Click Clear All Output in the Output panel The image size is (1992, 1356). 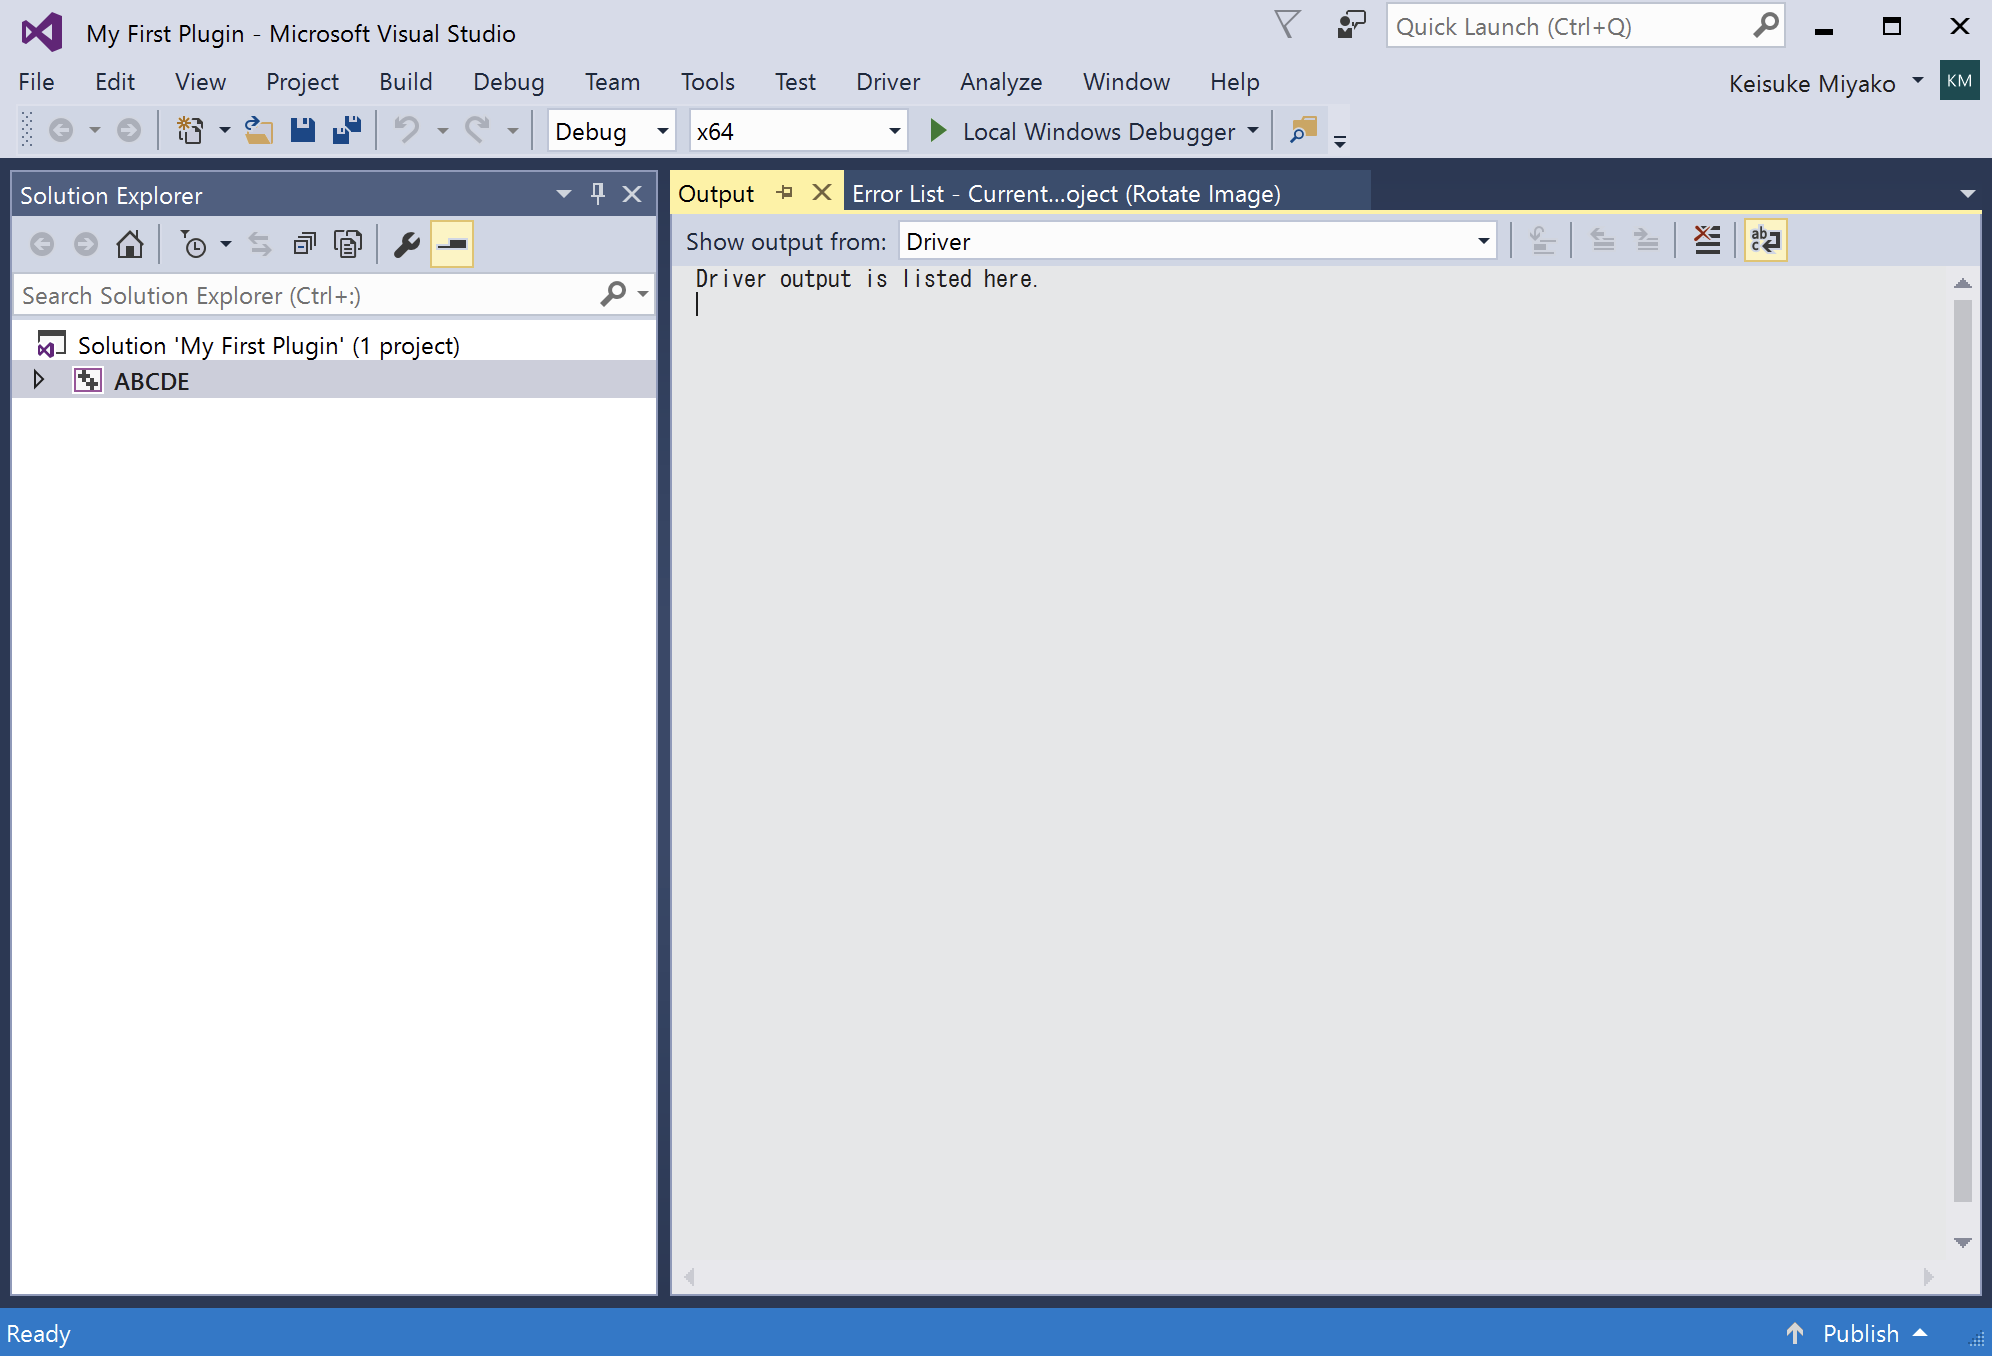(x=1707, y=240)
